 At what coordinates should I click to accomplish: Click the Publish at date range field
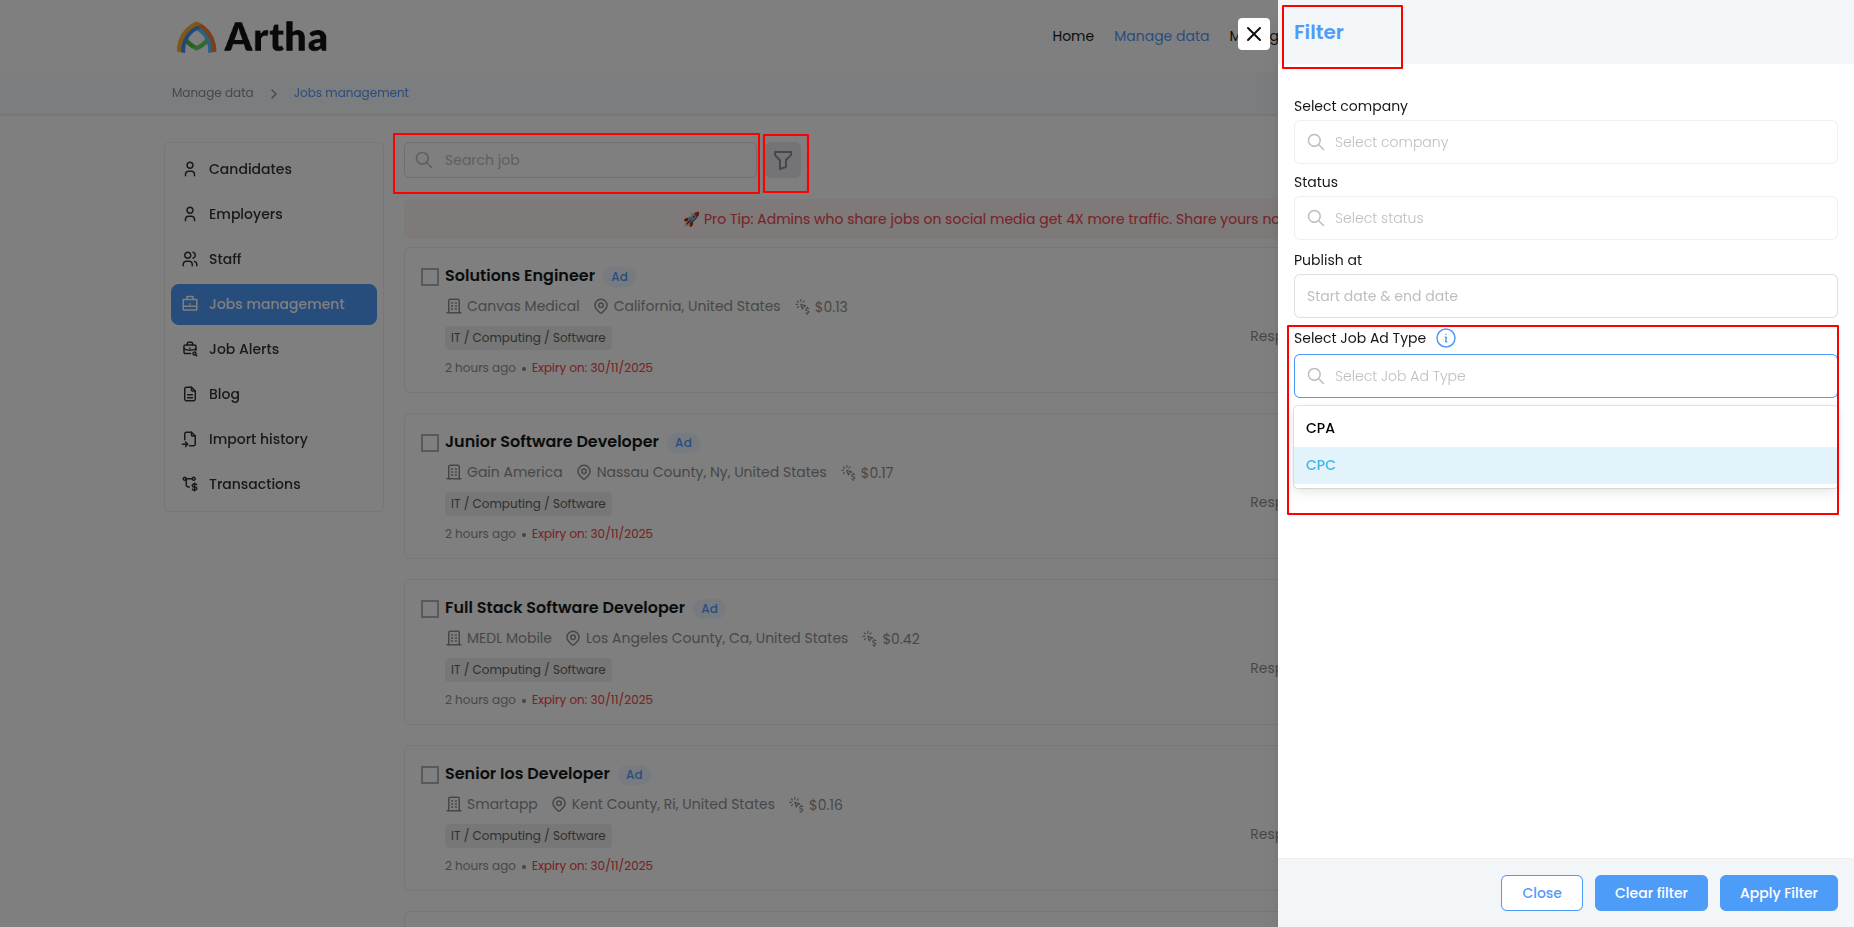coord(1565,296)
